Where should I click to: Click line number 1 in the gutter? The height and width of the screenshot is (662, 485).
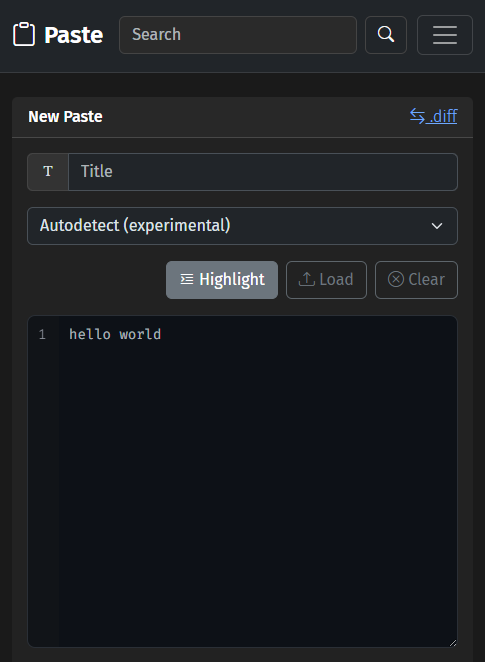click(x=42, y=335)
